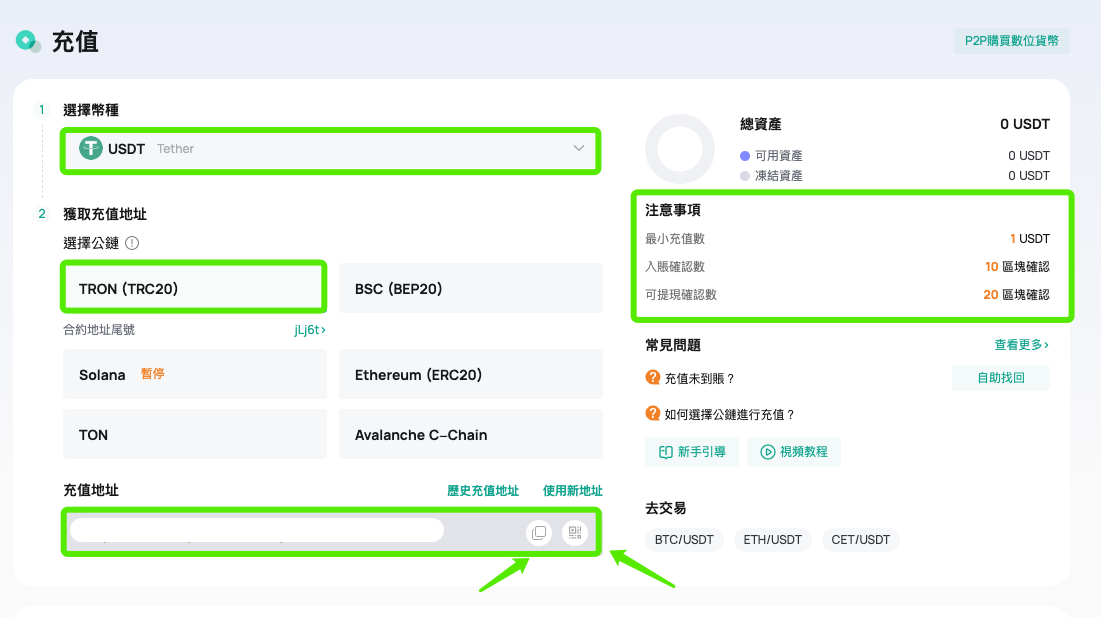Open the 新手引導 guide button

tap(692, 451)
